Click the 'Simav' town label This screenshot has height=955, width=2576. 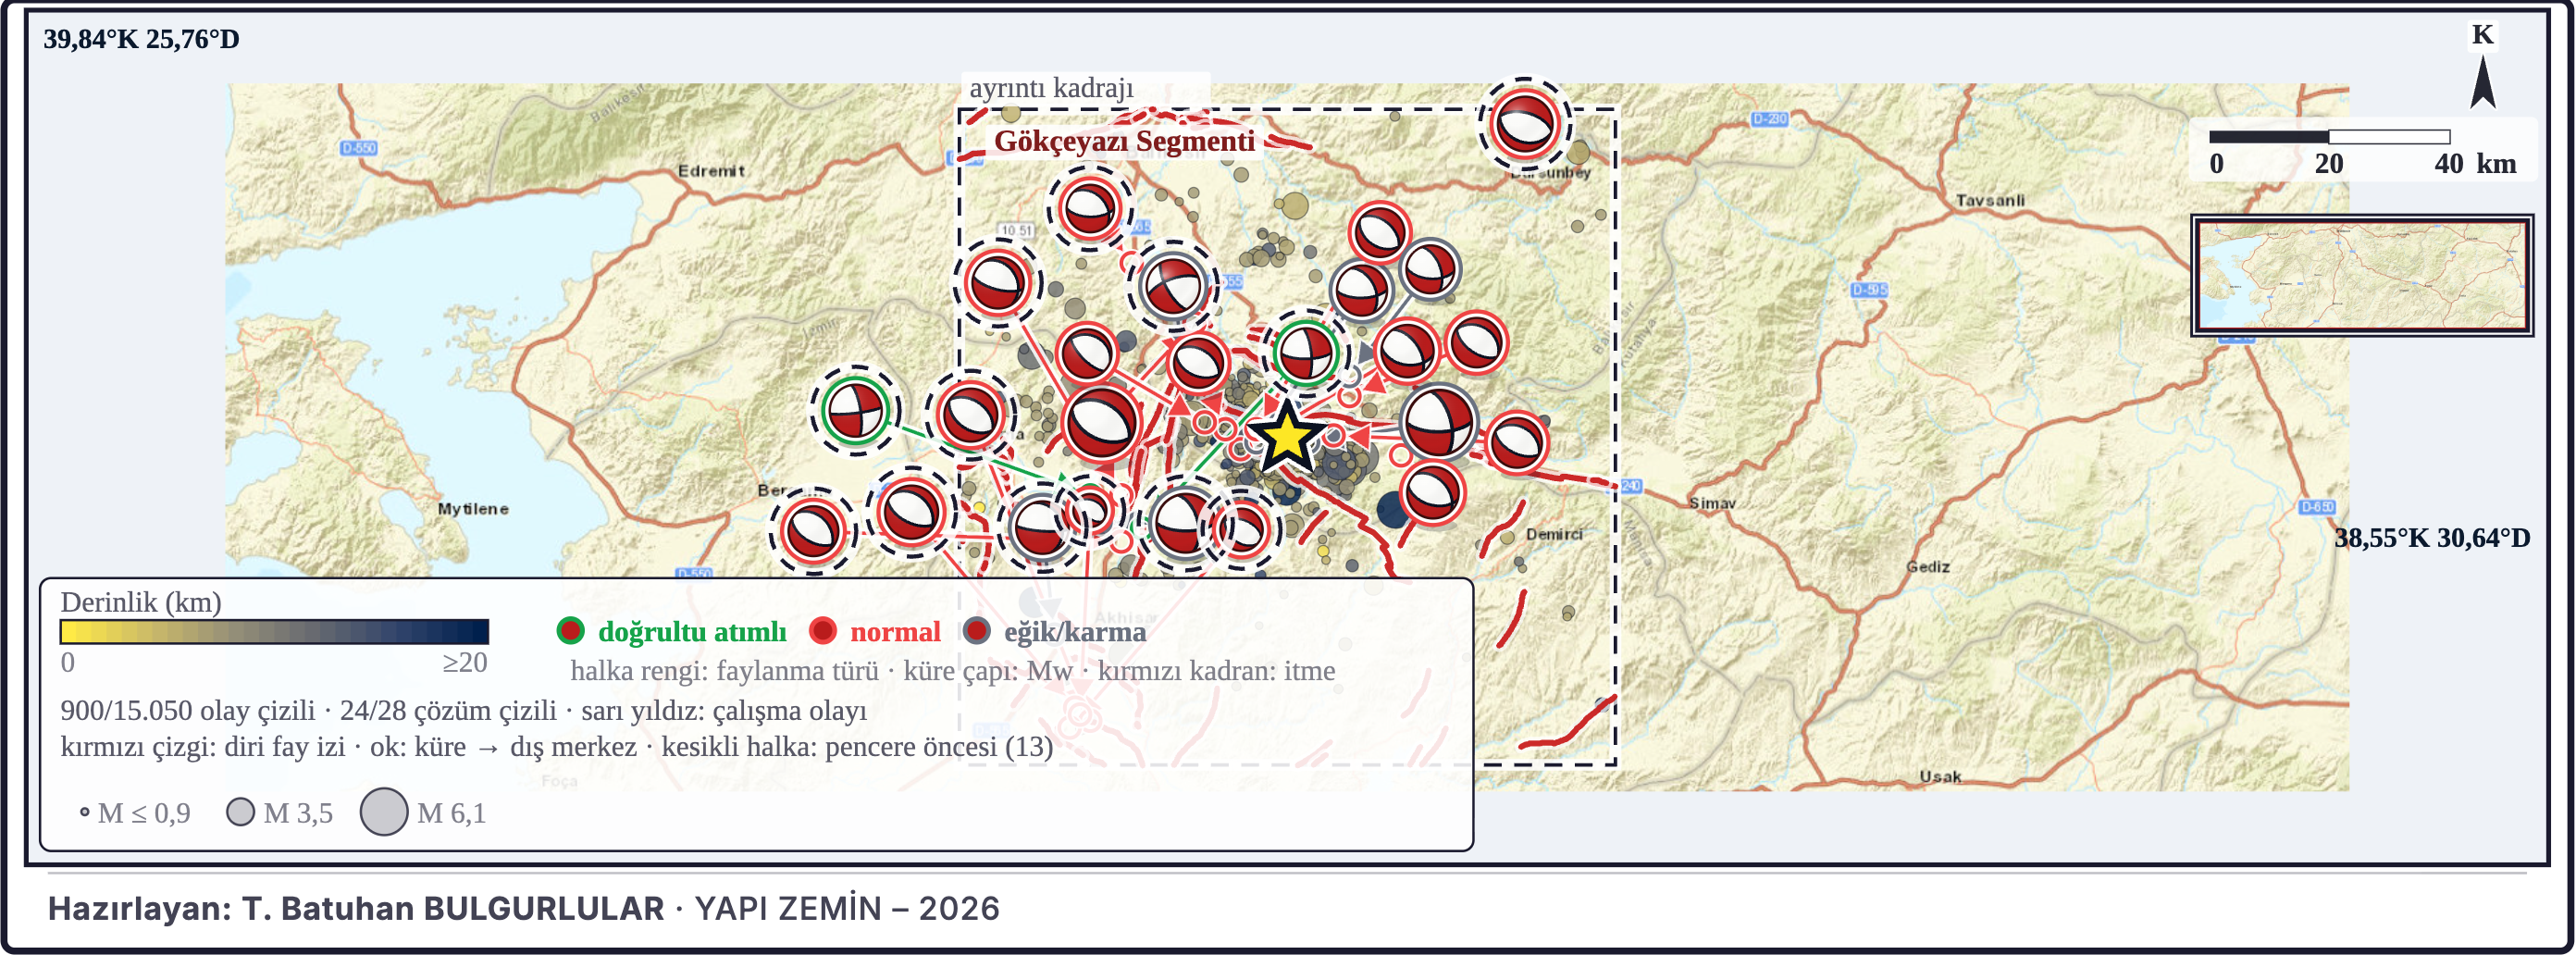pyautogui.click(x=1712, y=503)
